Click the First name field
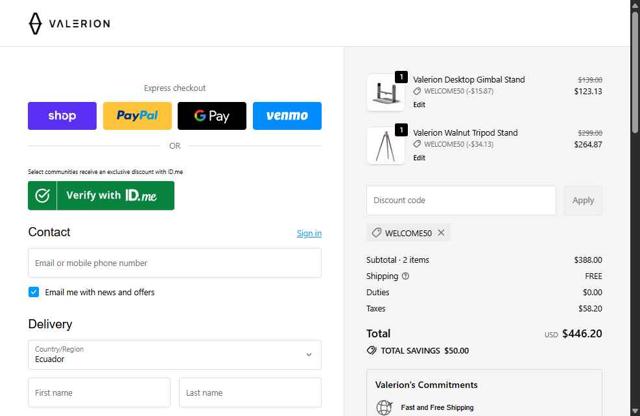The width and height of the screenshot is (640, 416). pyautogui.click(x=100, y=393)
